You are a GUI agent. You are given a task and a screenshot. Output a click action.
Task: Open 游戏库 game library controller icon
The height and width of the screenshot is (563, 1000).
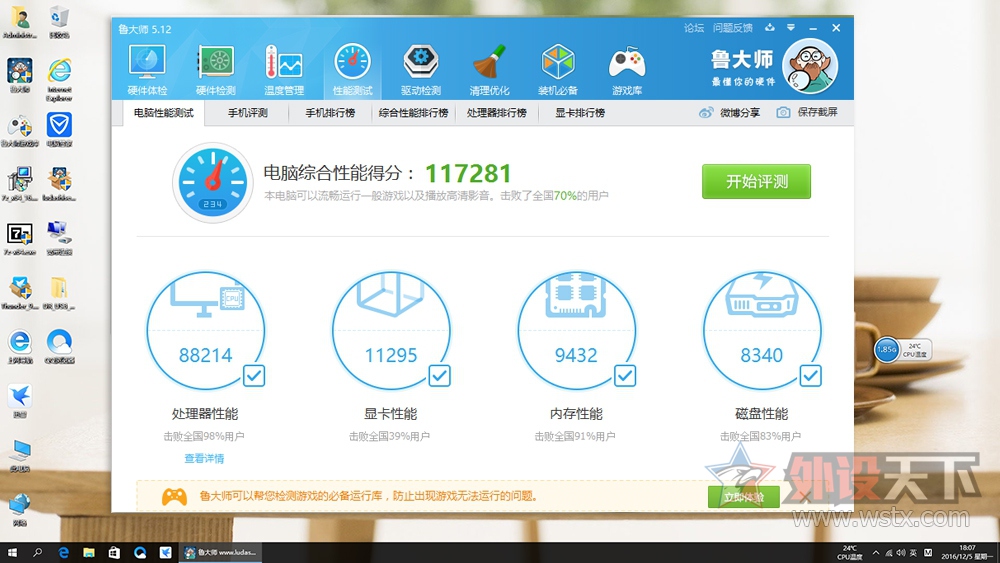pyautogui.click(x=627, y=71)
